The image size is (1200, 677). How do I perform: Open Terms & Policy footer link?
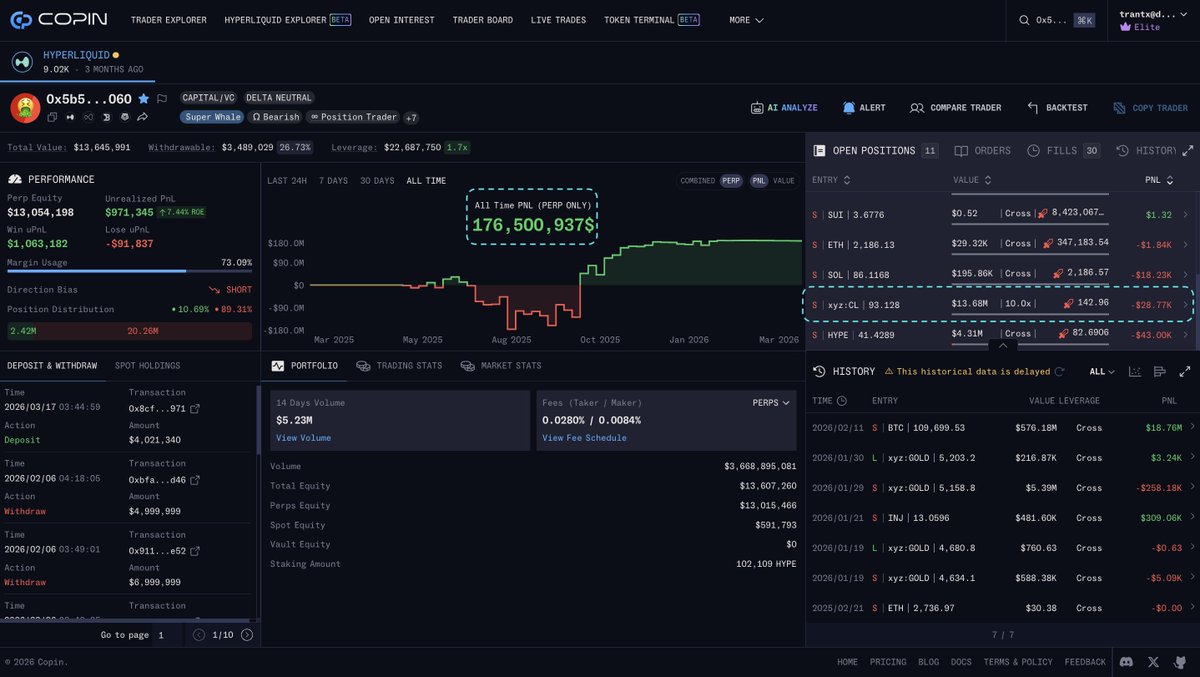pos(1018,662)
